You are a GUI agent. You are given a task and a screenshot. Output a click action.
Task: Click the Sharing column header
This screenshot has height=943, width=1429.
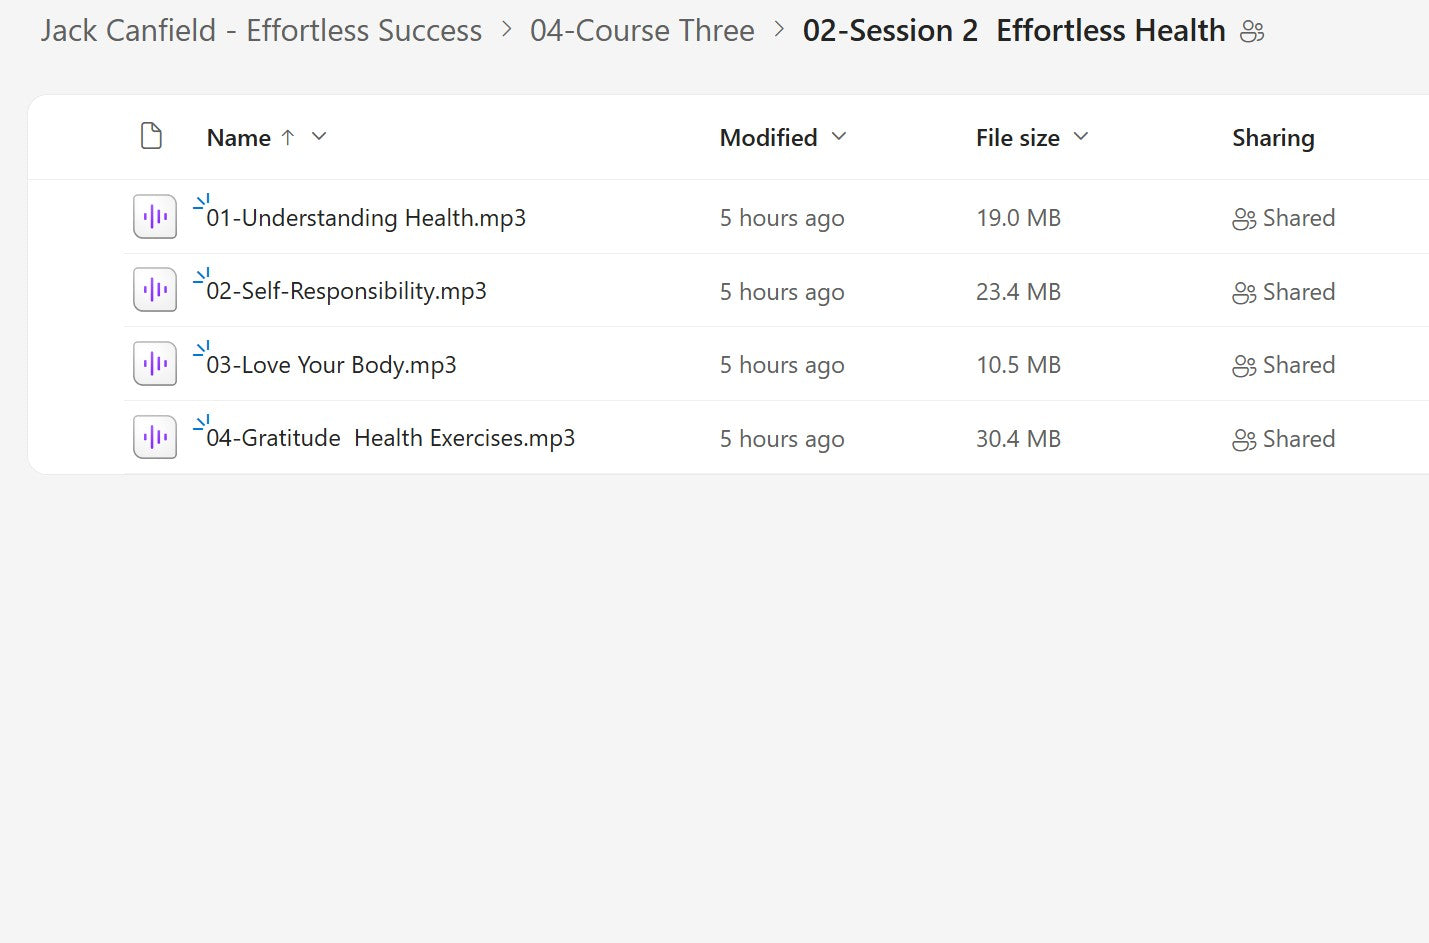1273,137
